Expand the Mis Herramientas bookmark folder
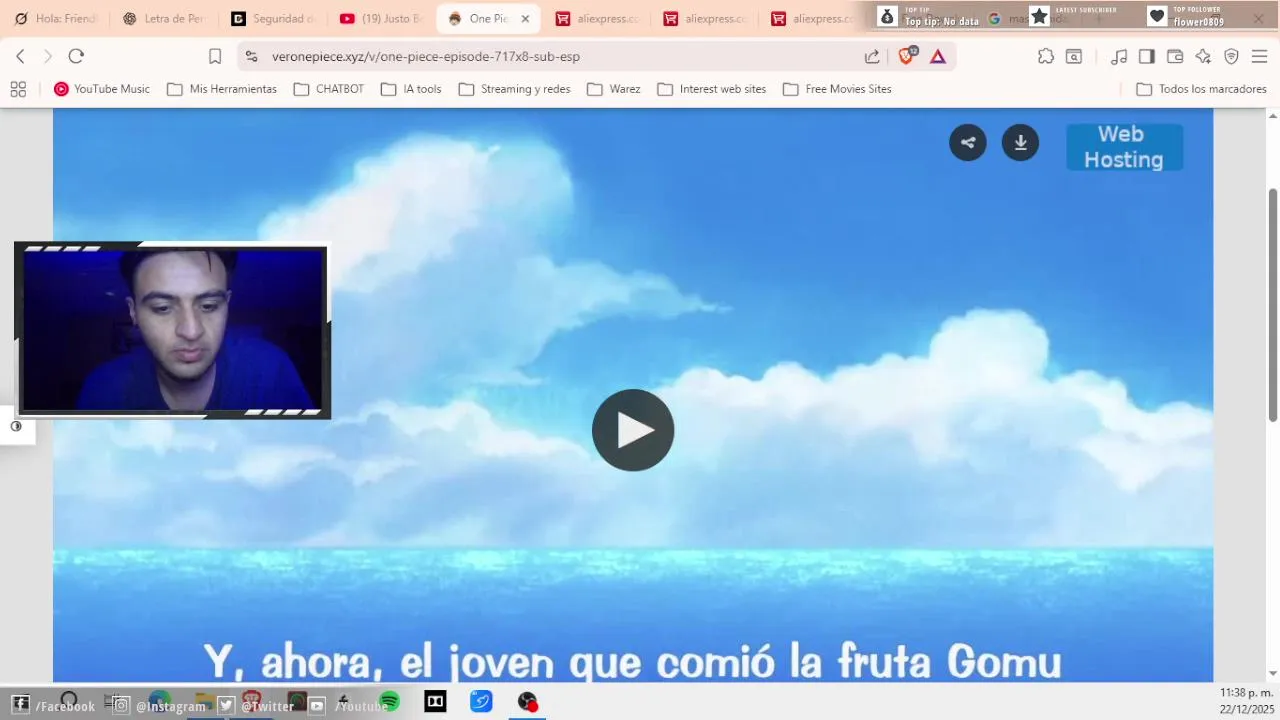The height and width of the screenshot is (720, 1280). (222, 89)
